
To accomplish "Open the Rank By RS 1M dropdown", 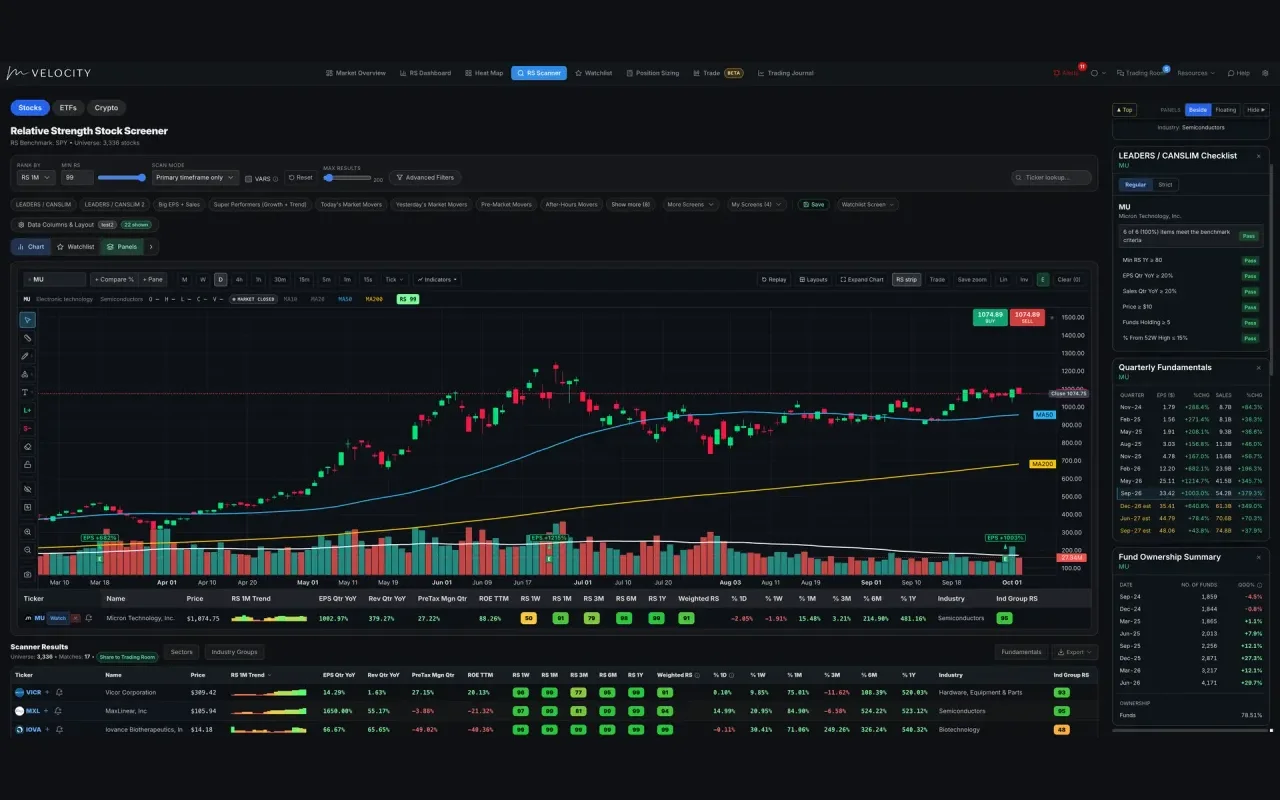I will (36, 178).
